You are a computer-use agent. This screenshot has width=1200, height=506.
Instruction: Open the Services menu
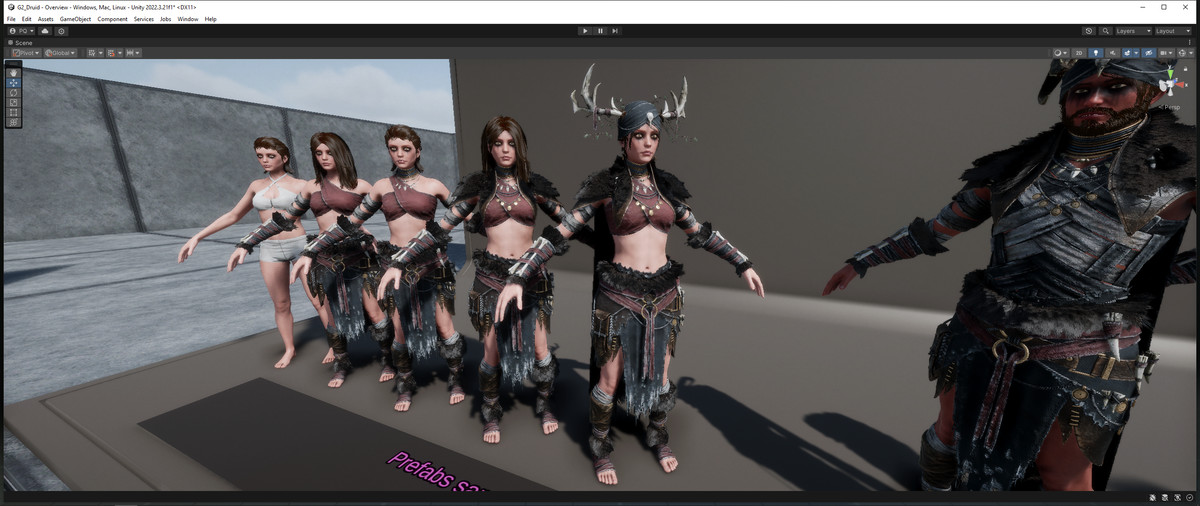tap(144, 19)
